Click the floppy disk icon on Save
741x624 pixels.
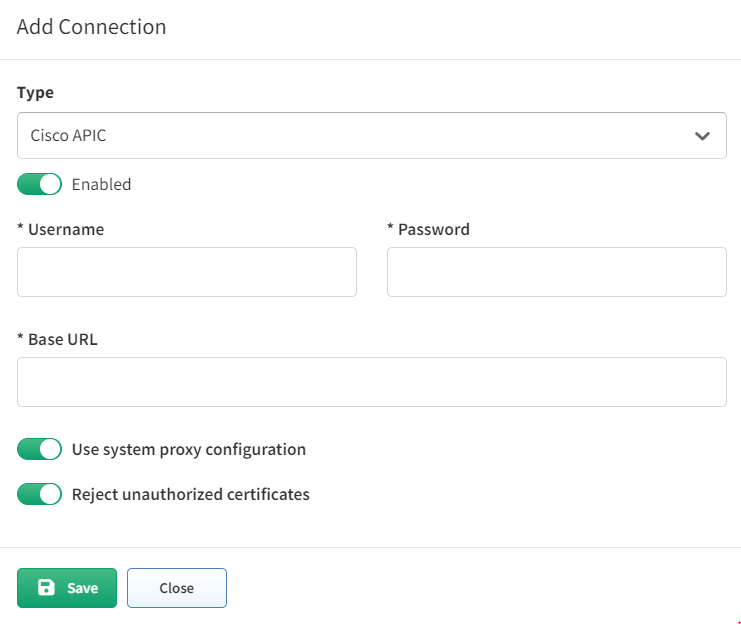46,588
